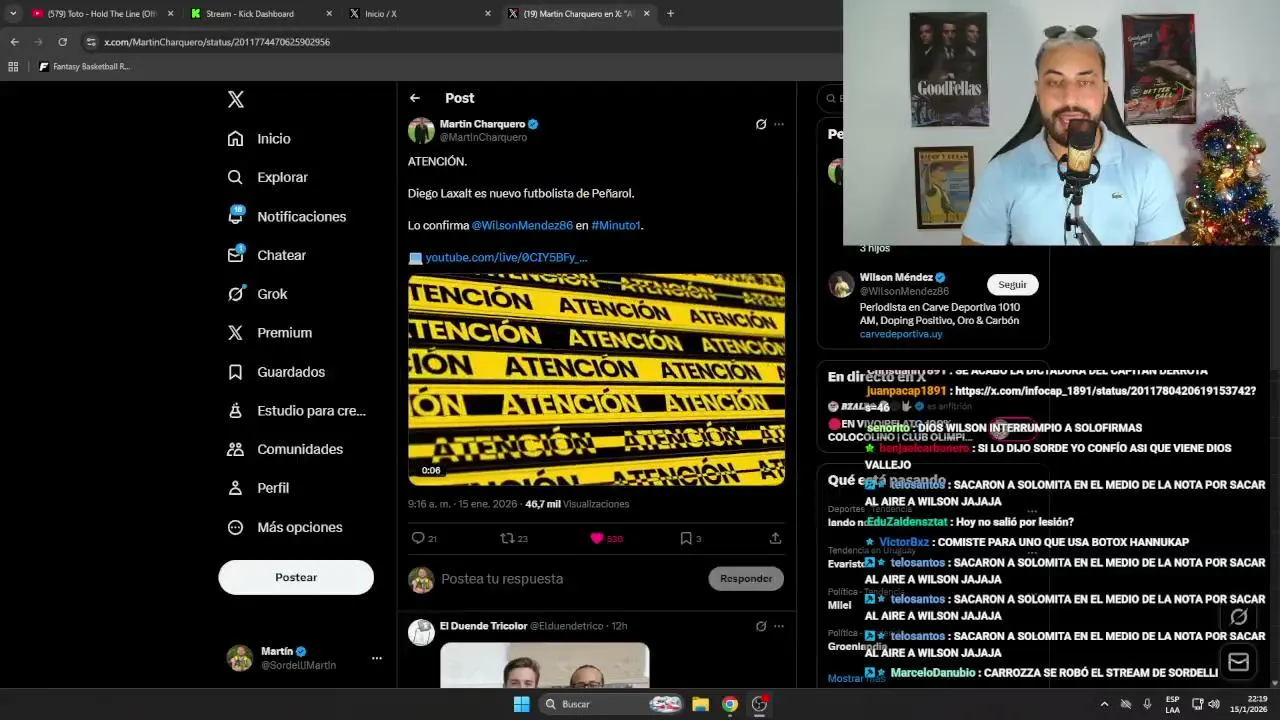Image resolution: width=1280 pixels, height=720 pixels.
Task: Reload the page with refresh icon
Action: point(62,42)
